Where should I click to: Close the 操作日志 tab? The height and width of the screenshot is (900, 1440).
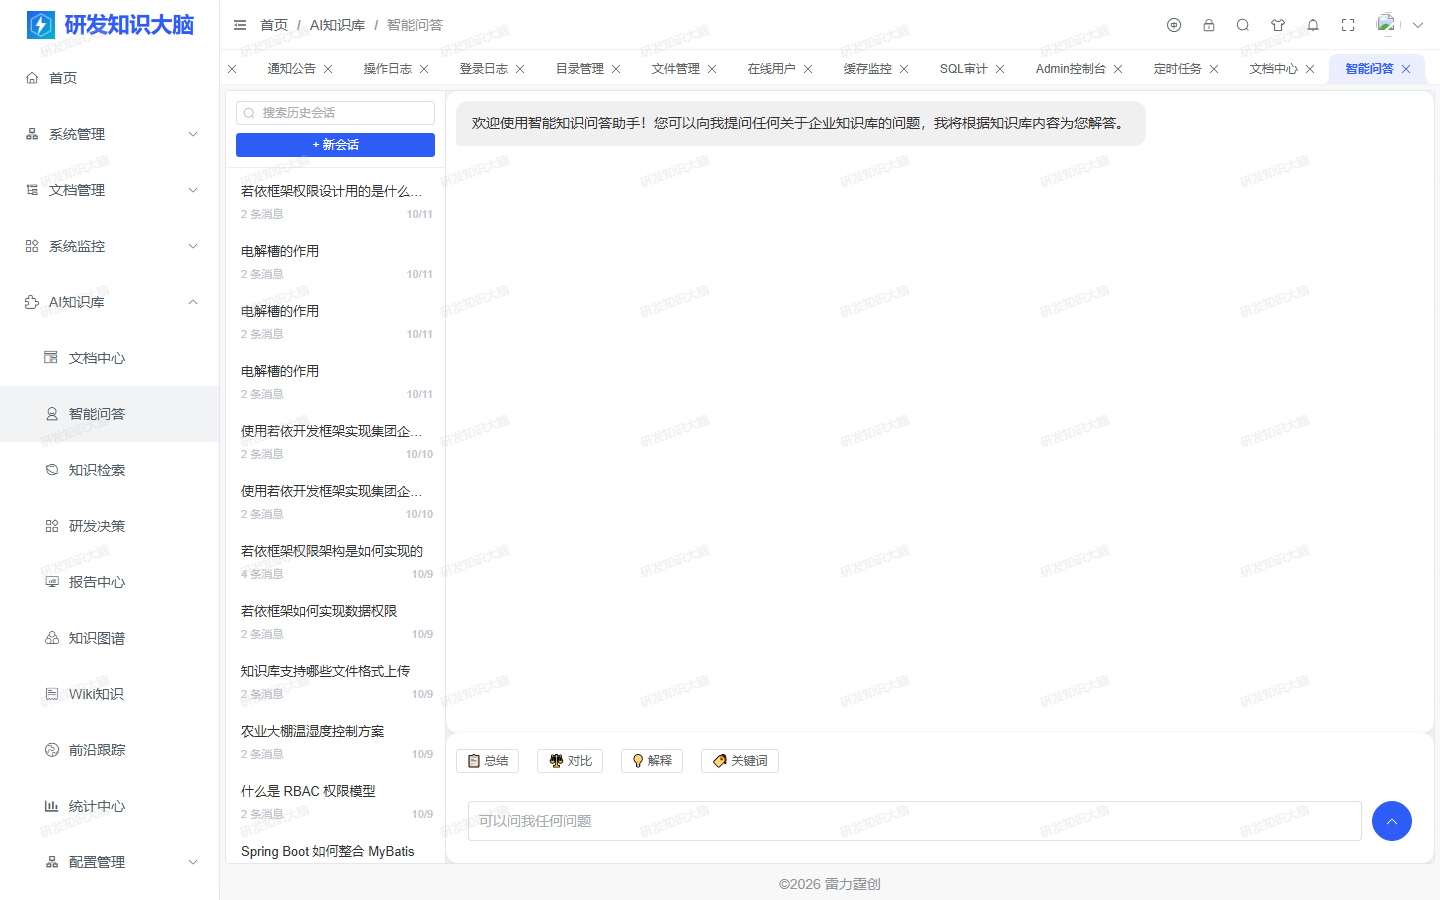click(x=424, y=69)
